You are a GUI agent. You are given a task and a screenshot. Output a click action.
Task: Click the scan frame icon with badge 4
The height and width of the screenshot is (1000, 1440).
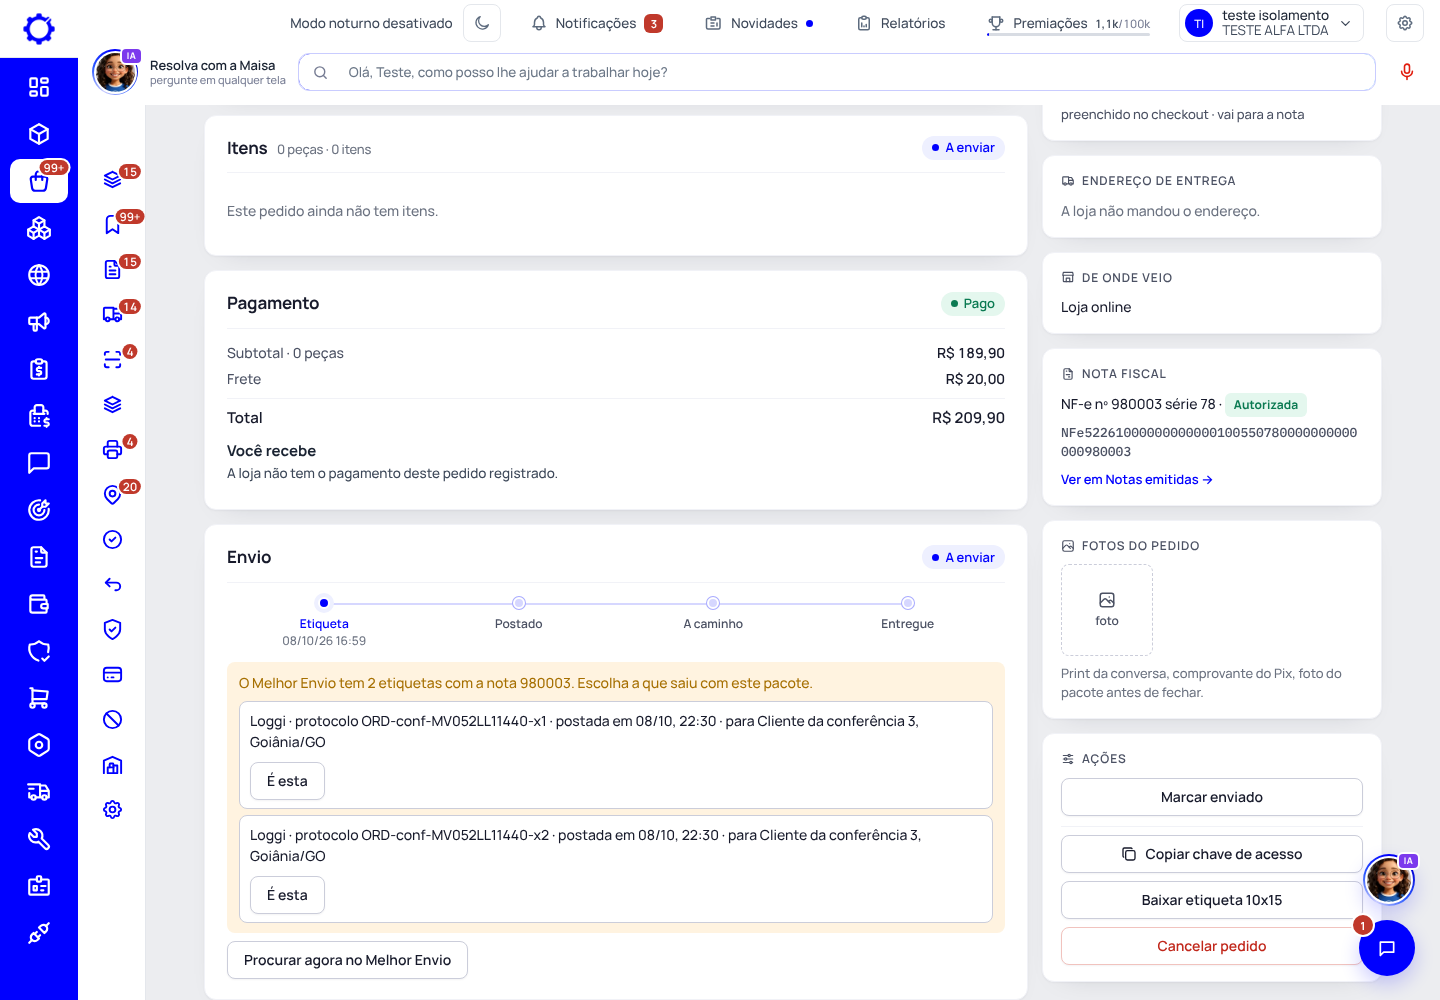[113, 360]
